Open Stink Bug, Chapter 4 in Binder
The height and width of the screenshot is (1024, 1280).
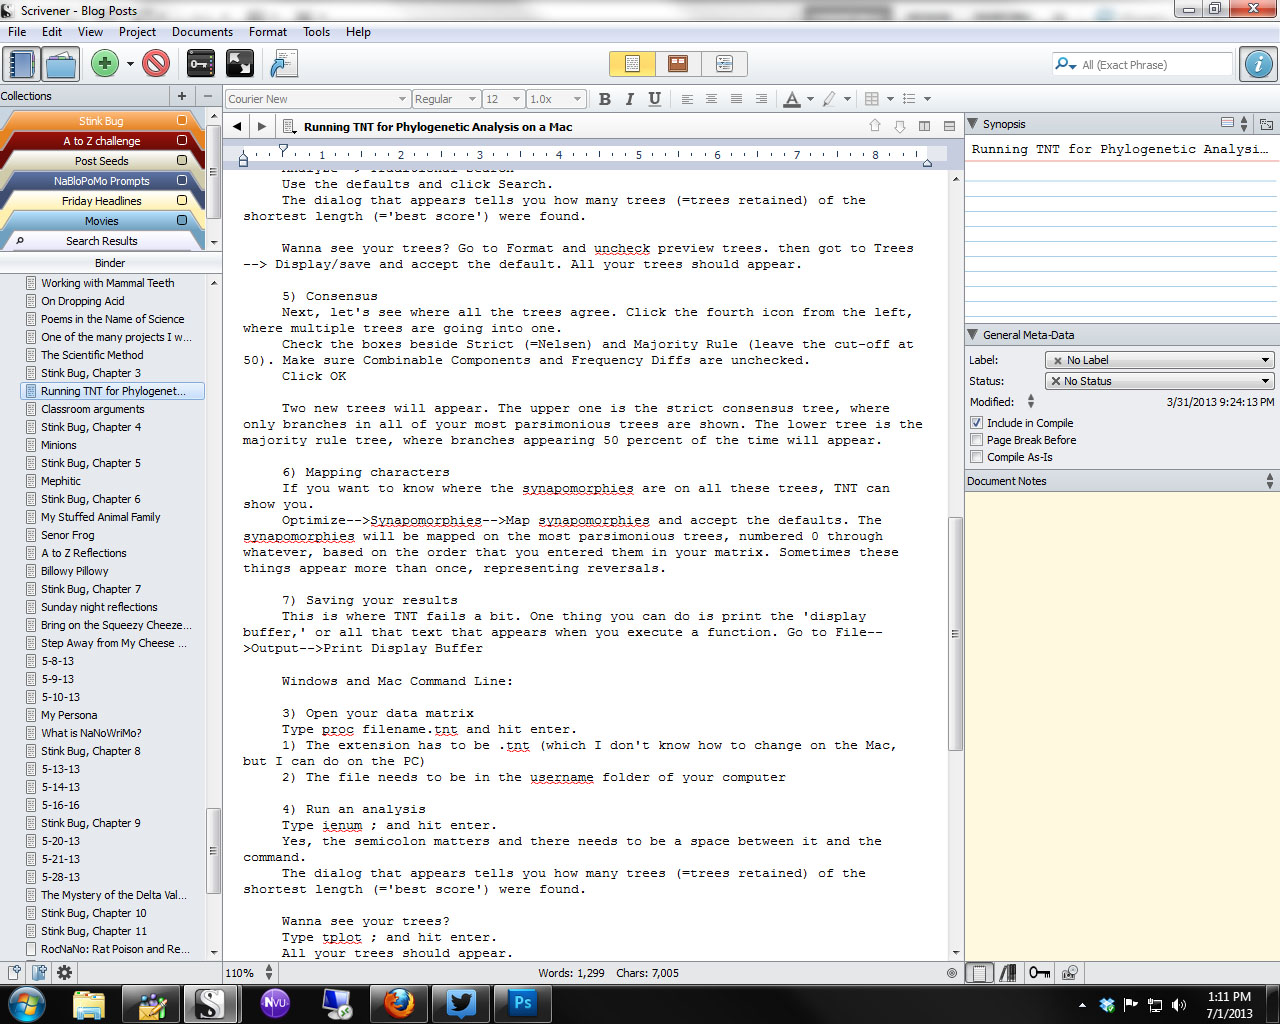91,427
